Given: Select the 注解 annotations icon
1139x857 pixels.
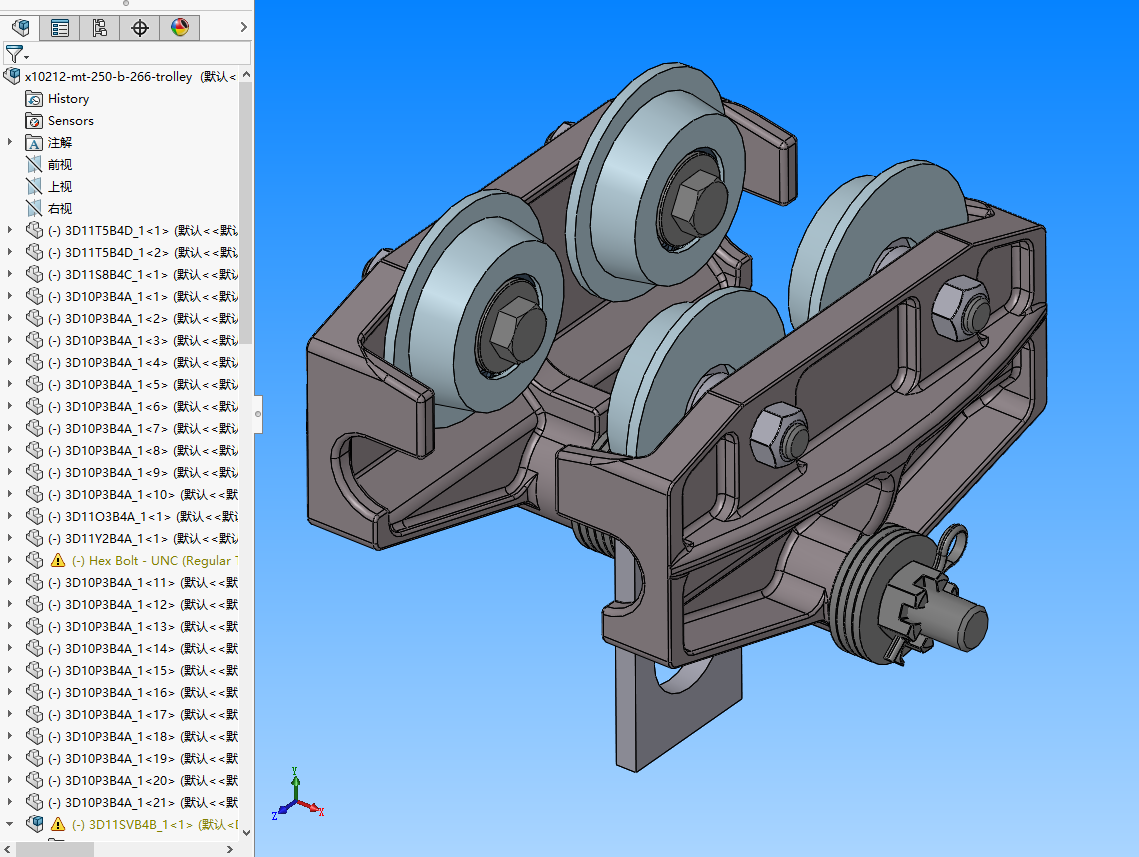Looking at the screenshot, I should (33, 142).
